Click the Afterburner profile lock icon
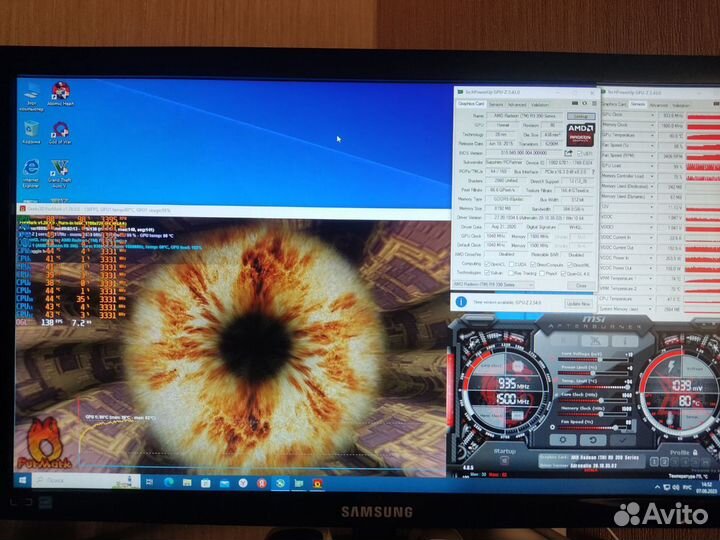Screen dimensions: 720x540 [x=695, y=452]
